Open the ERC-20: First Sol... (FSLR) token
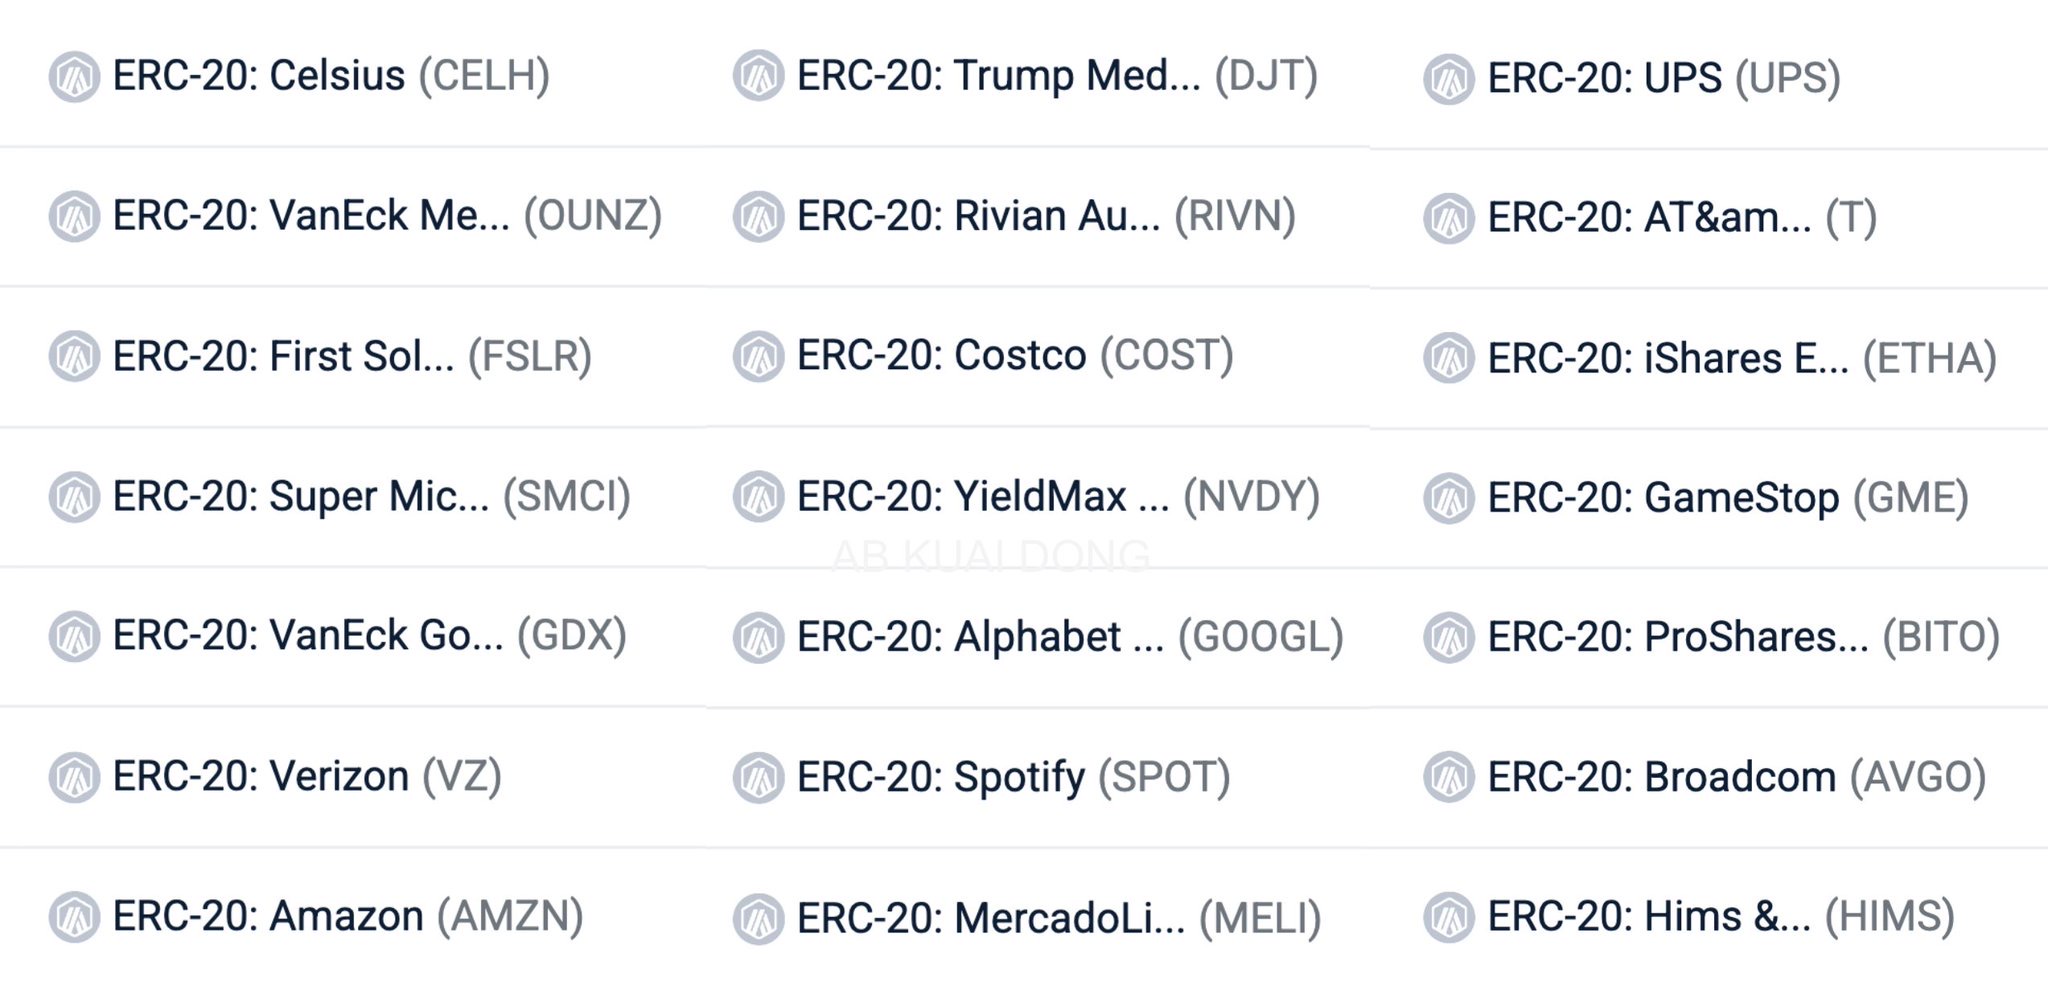The image size is (2048, 991). click(x=352, y=357)
